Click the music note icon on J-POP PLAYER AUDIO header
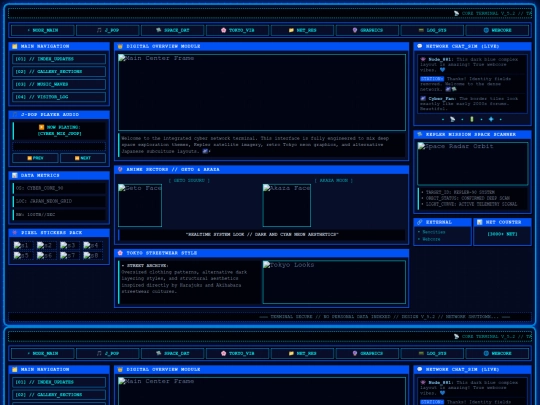540x405 pixels. click(15, 114)
